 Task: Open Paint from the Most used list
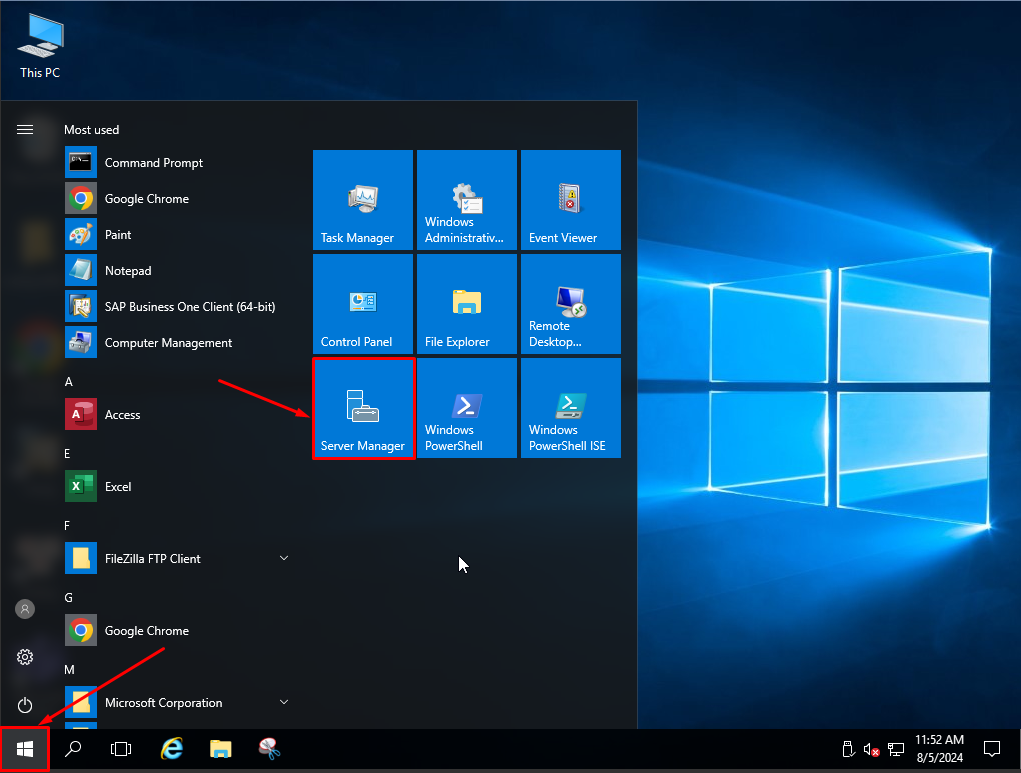click(177, 234)
